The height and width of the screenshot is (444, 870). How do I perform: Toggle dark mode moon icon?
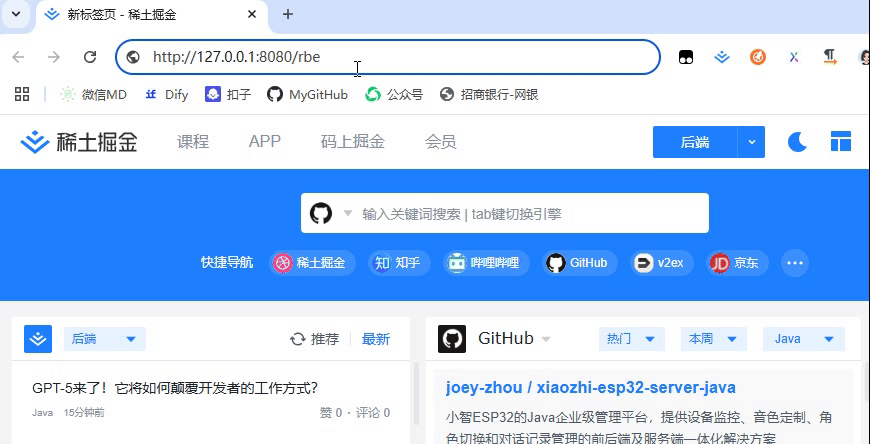[x=797, y=142]
